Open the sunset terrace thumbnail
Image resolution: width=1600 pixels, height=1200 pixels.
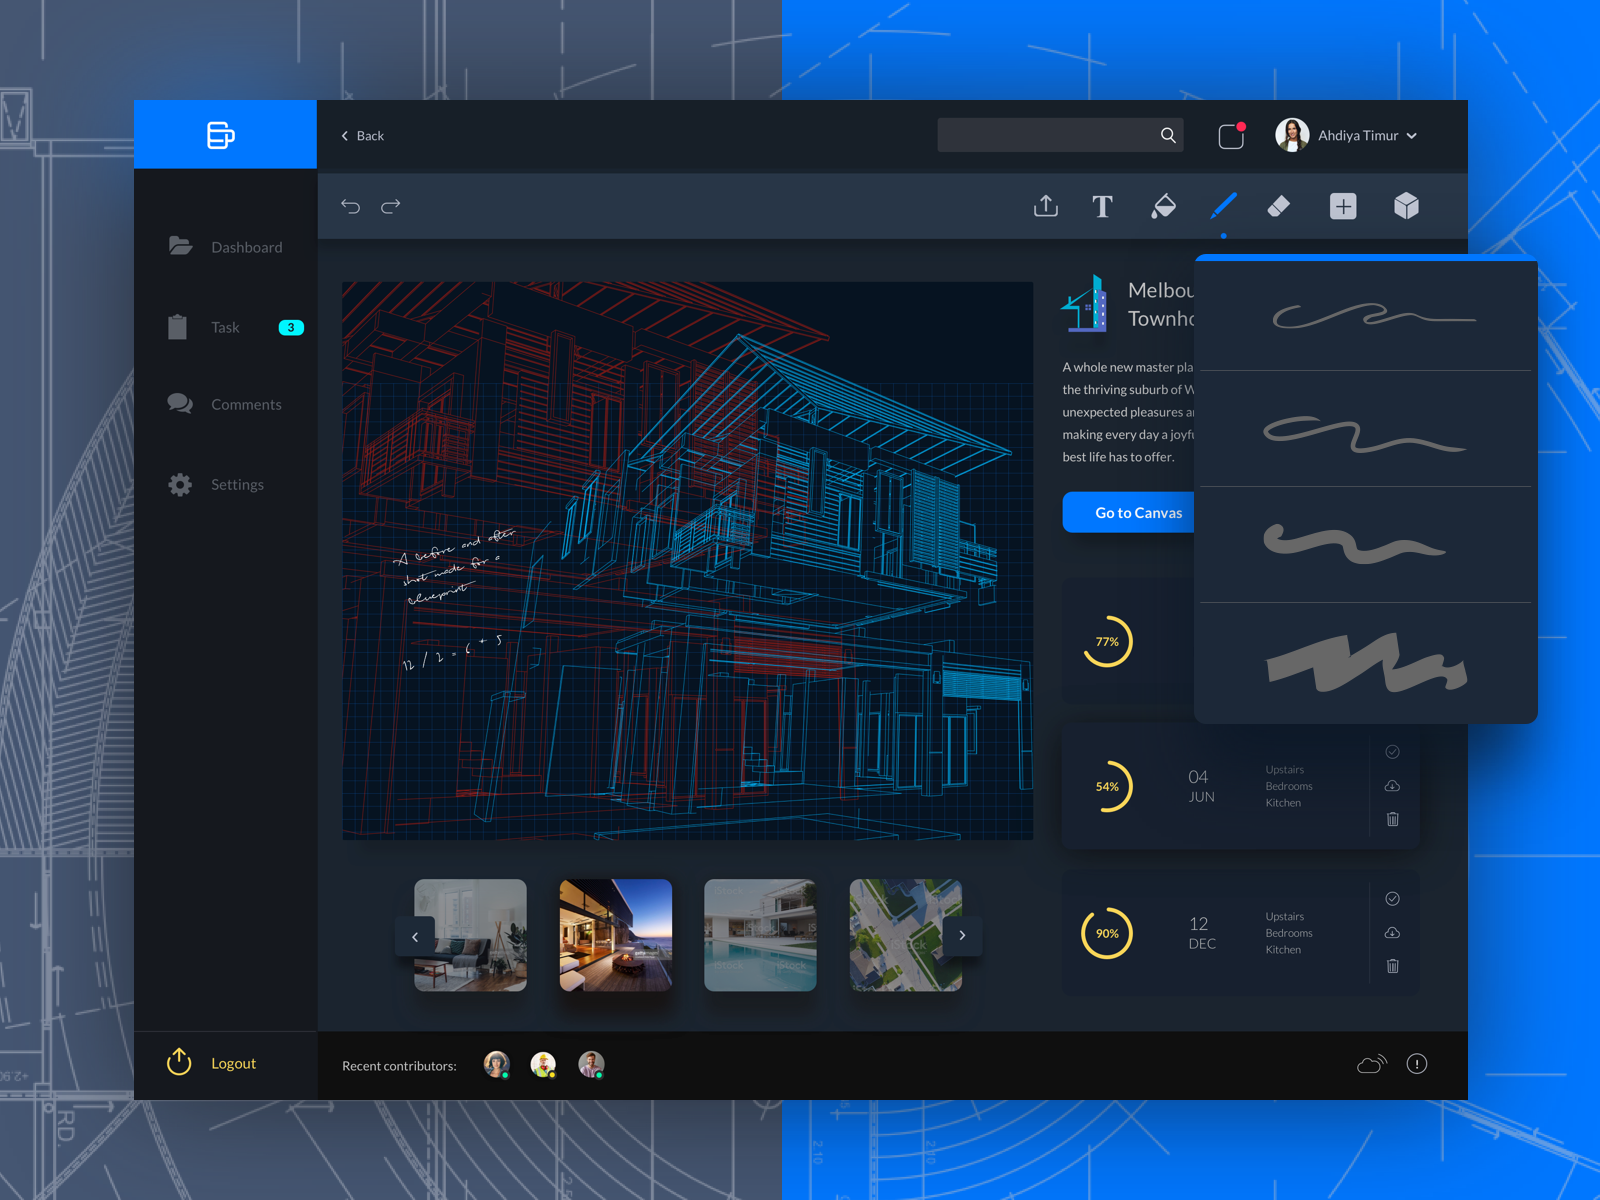(616, 935)
